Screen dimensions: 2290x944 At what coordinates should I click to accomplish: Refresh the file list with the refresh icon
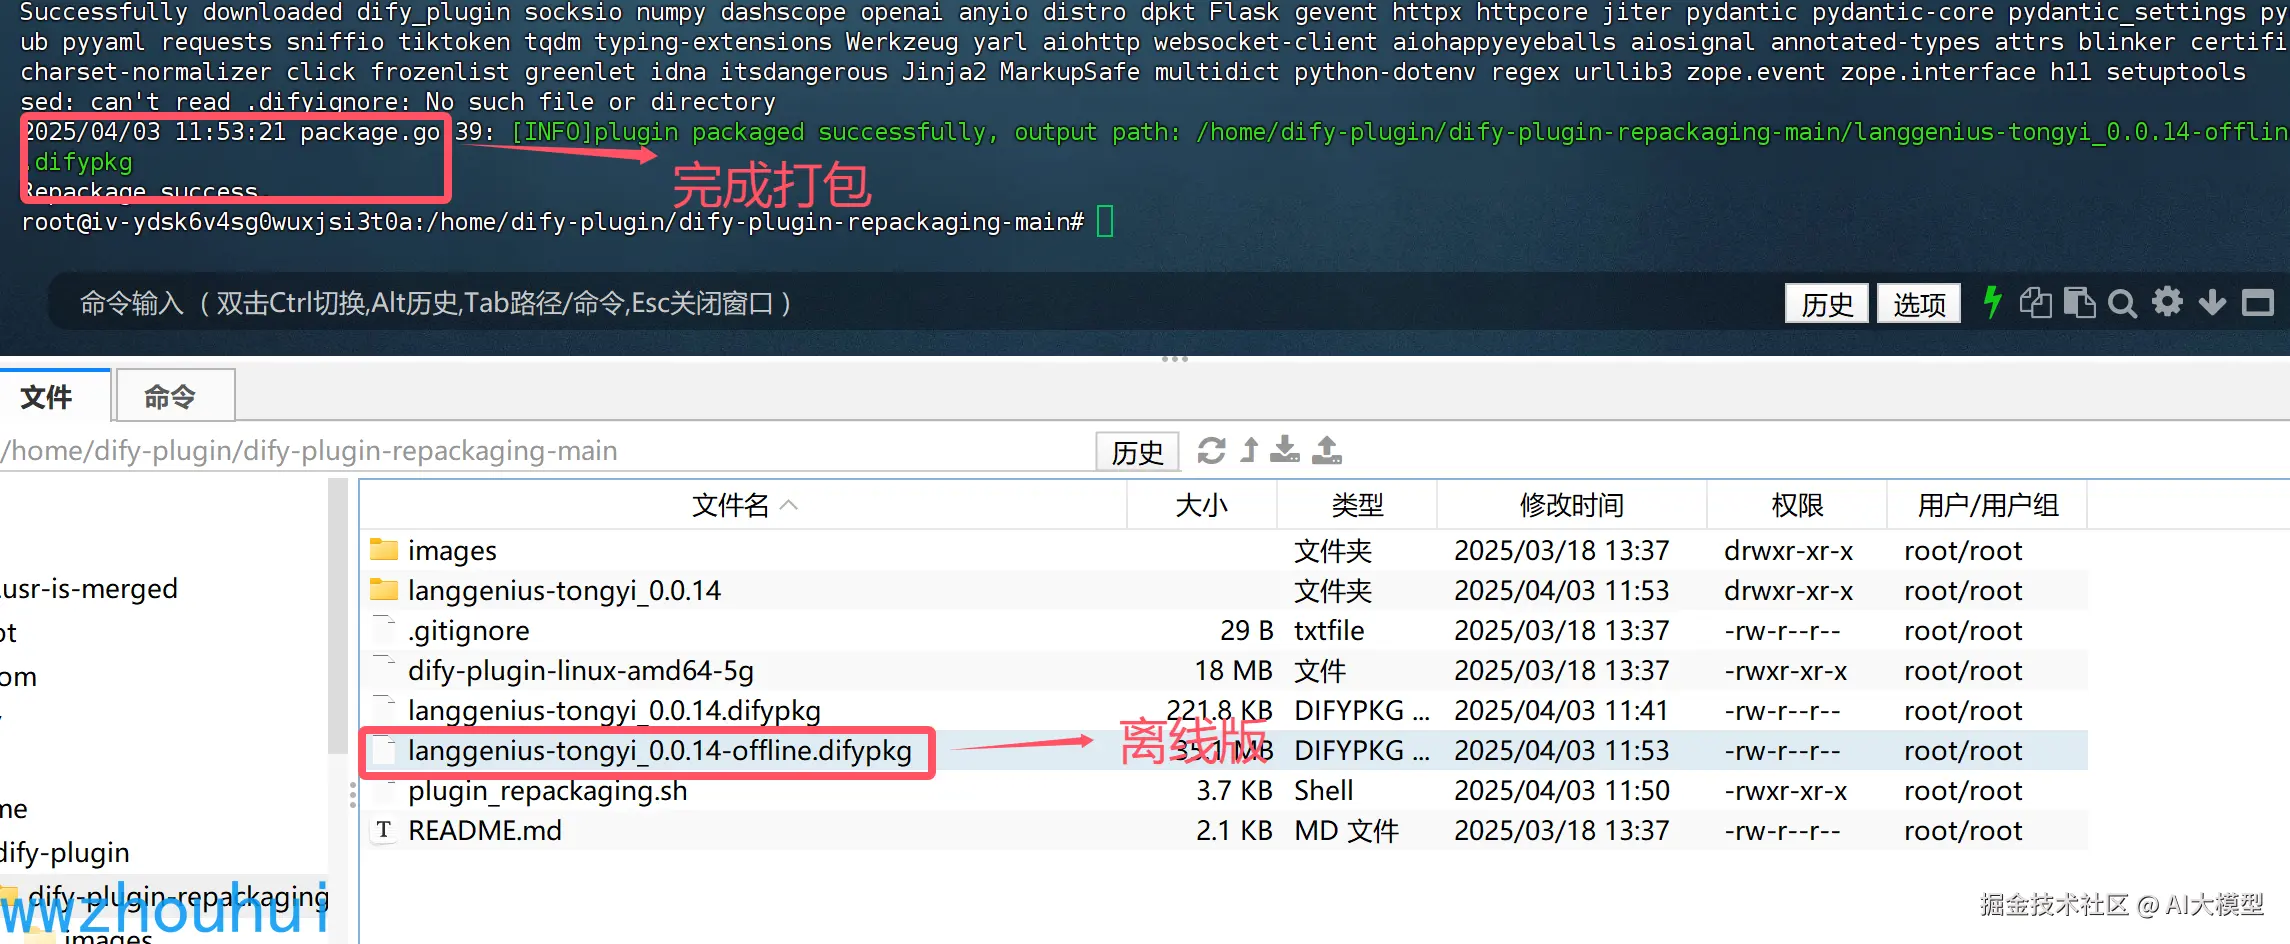pos(1212,451)
